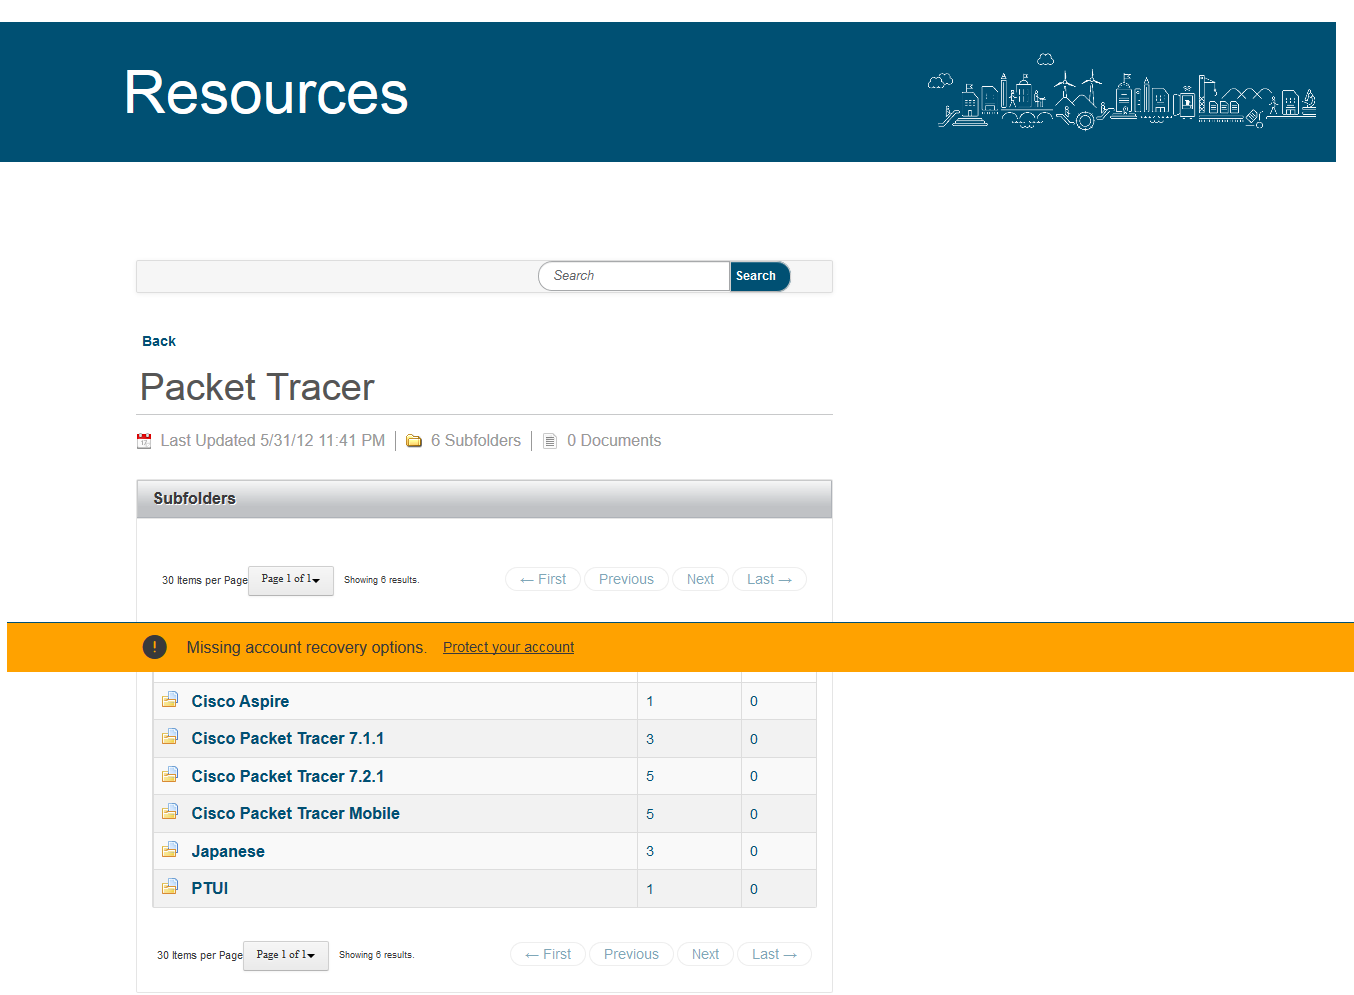
Task: Click the Cisco Aspire folder icon
Action: click(170, 700)
